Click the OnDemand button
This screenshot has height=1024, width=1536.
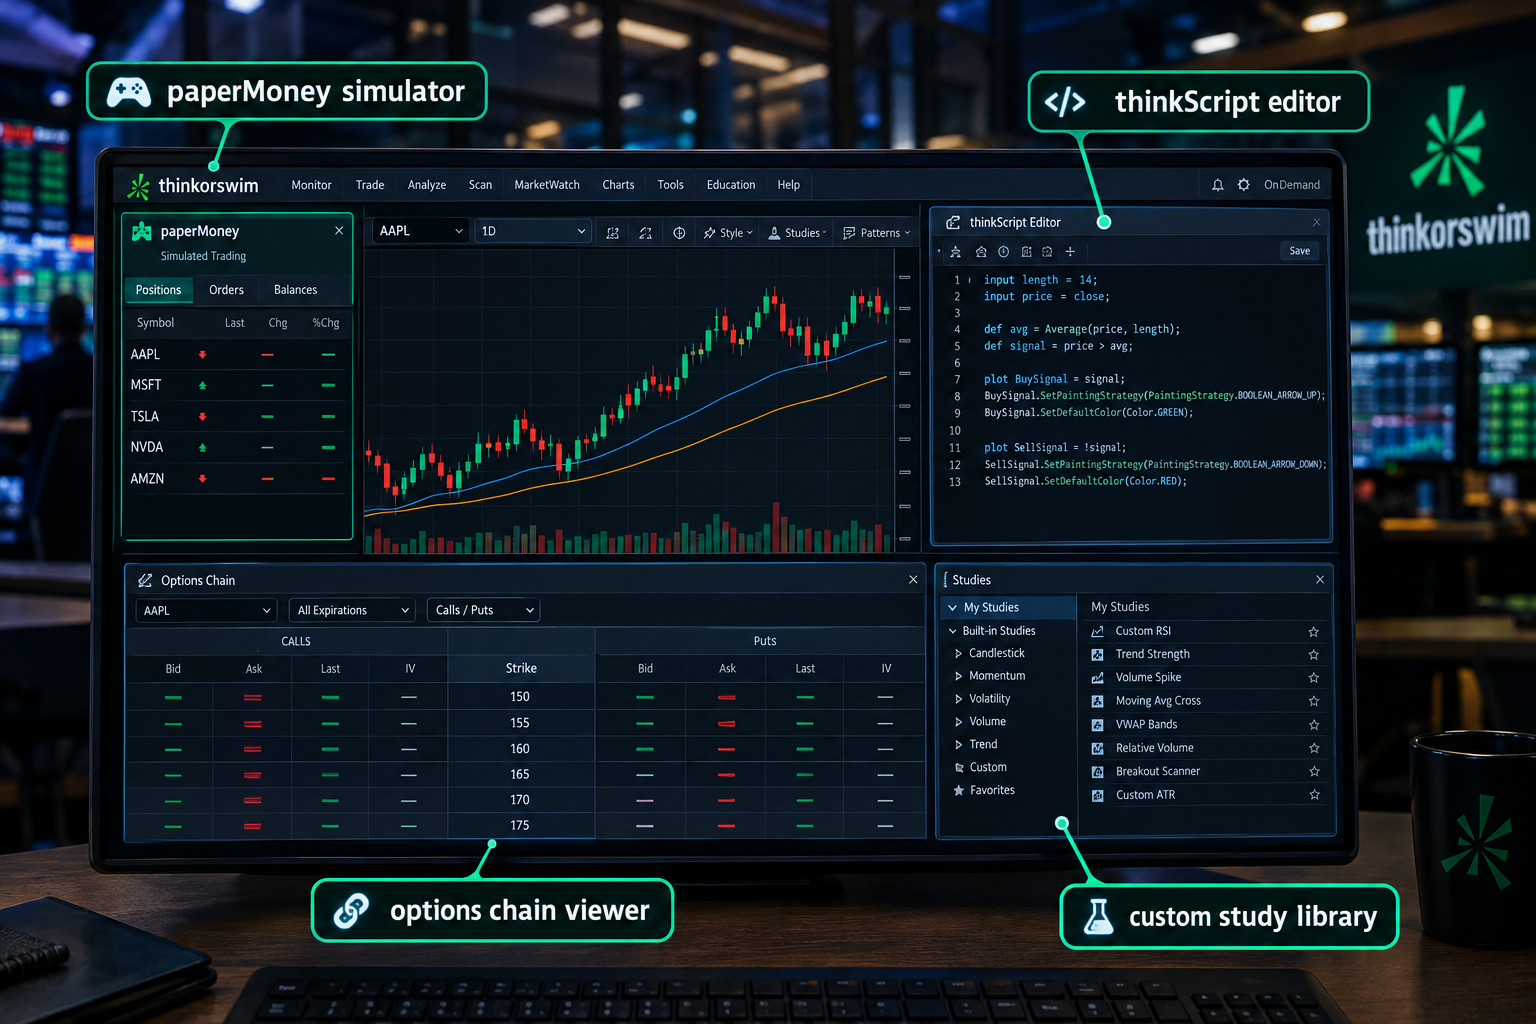pos(1292,185)
